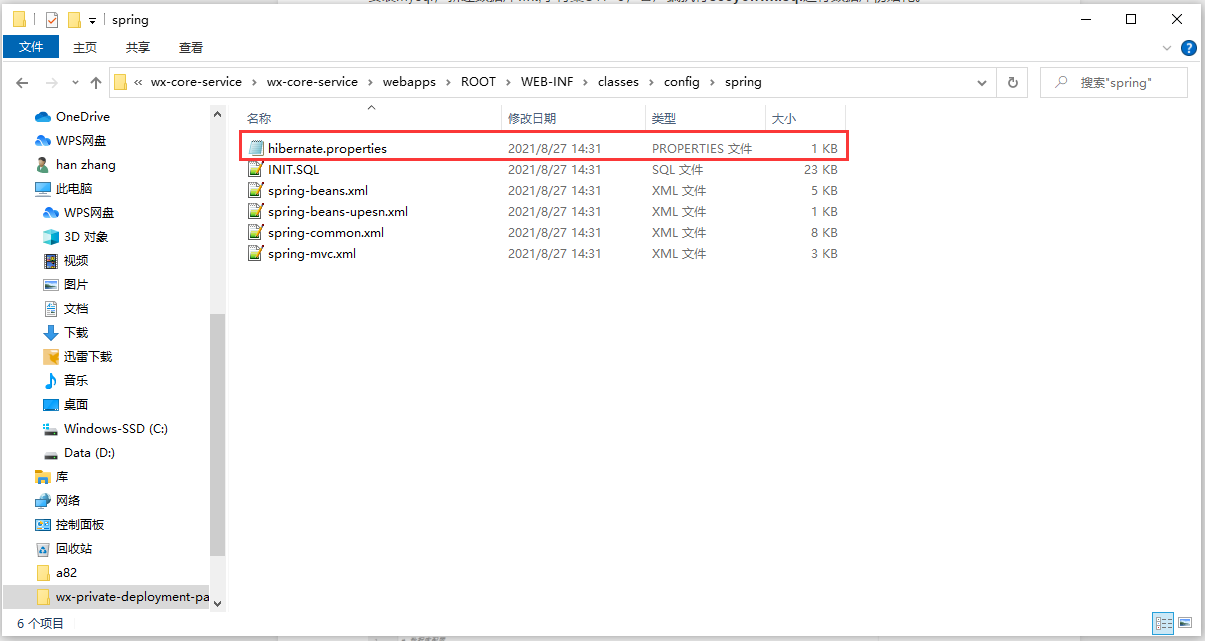Open the 文件 menu tab
Viewport: 1205px width, 641px height.
(x=31, y=47)
